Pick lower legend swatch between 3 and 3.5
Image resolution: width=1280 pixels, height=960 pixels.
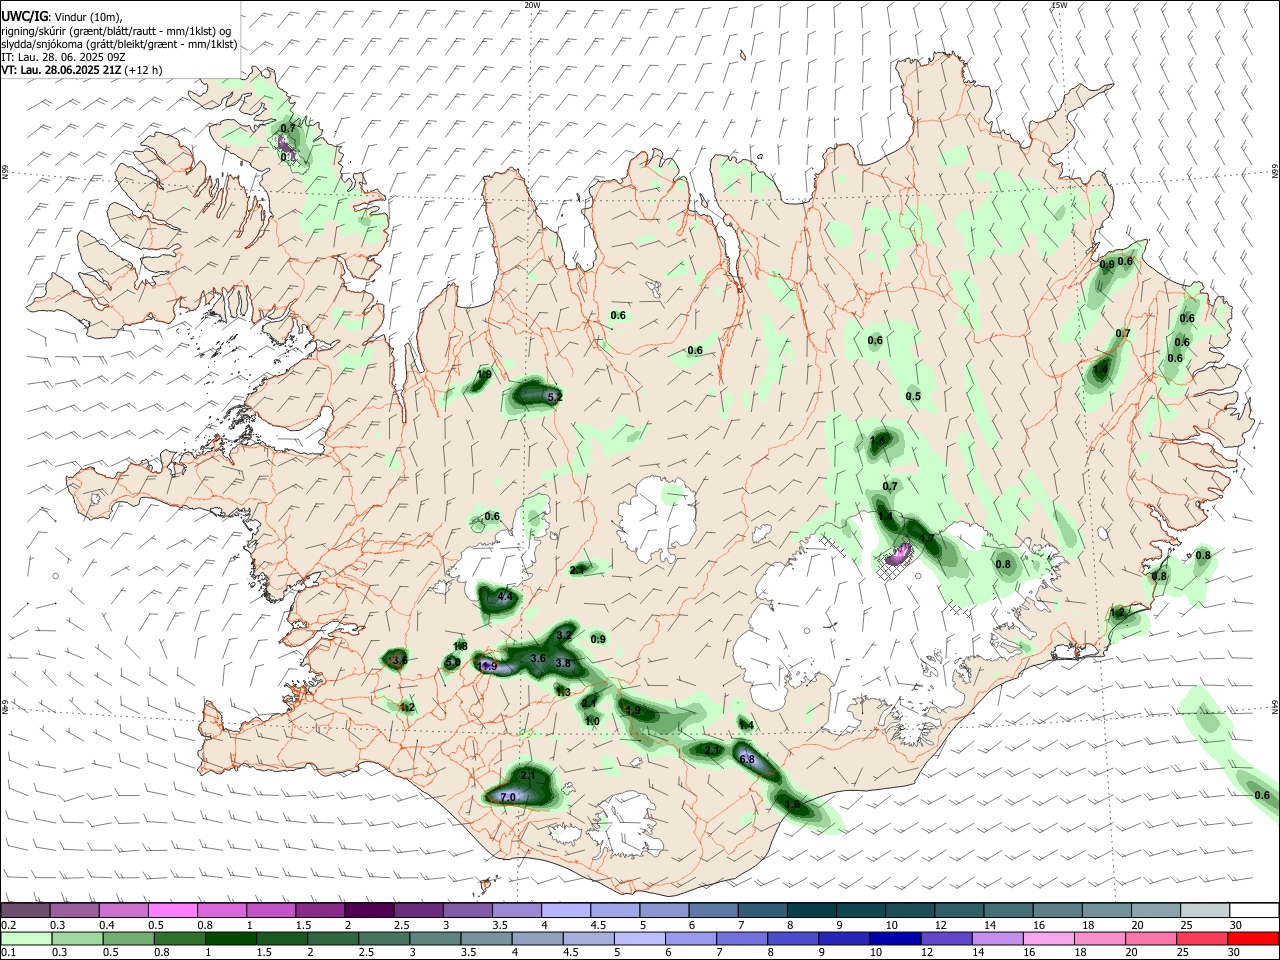pyautogui.click(x=435, y=938)
